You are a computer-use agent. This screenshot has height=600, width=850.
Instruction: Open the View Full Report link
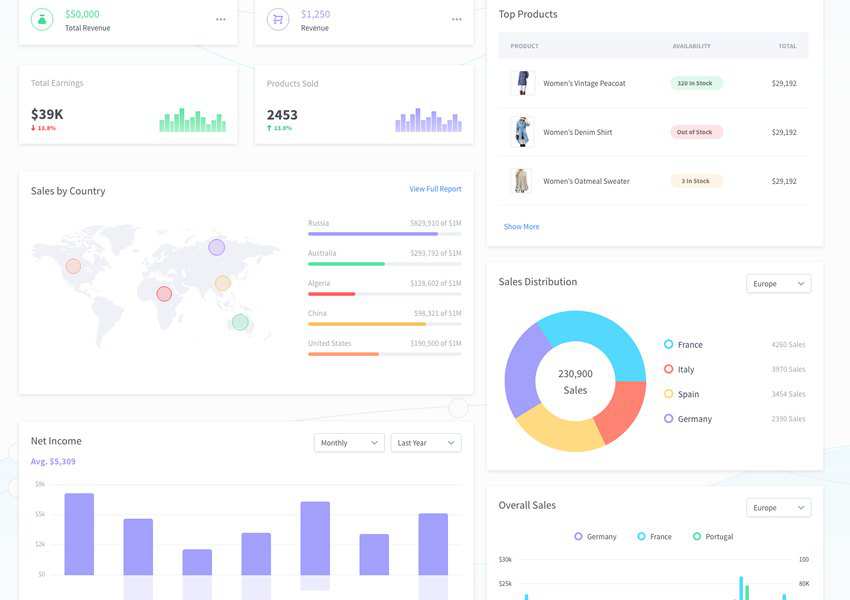435,189
